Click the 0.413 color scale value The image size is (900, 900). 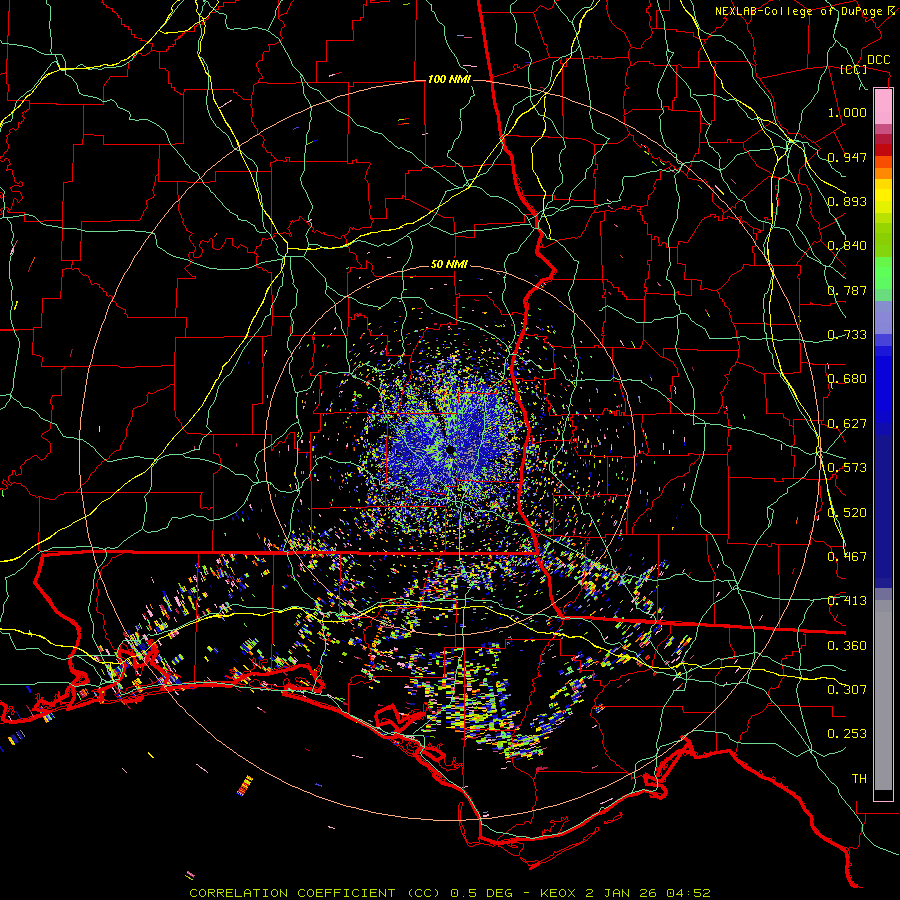847,601
